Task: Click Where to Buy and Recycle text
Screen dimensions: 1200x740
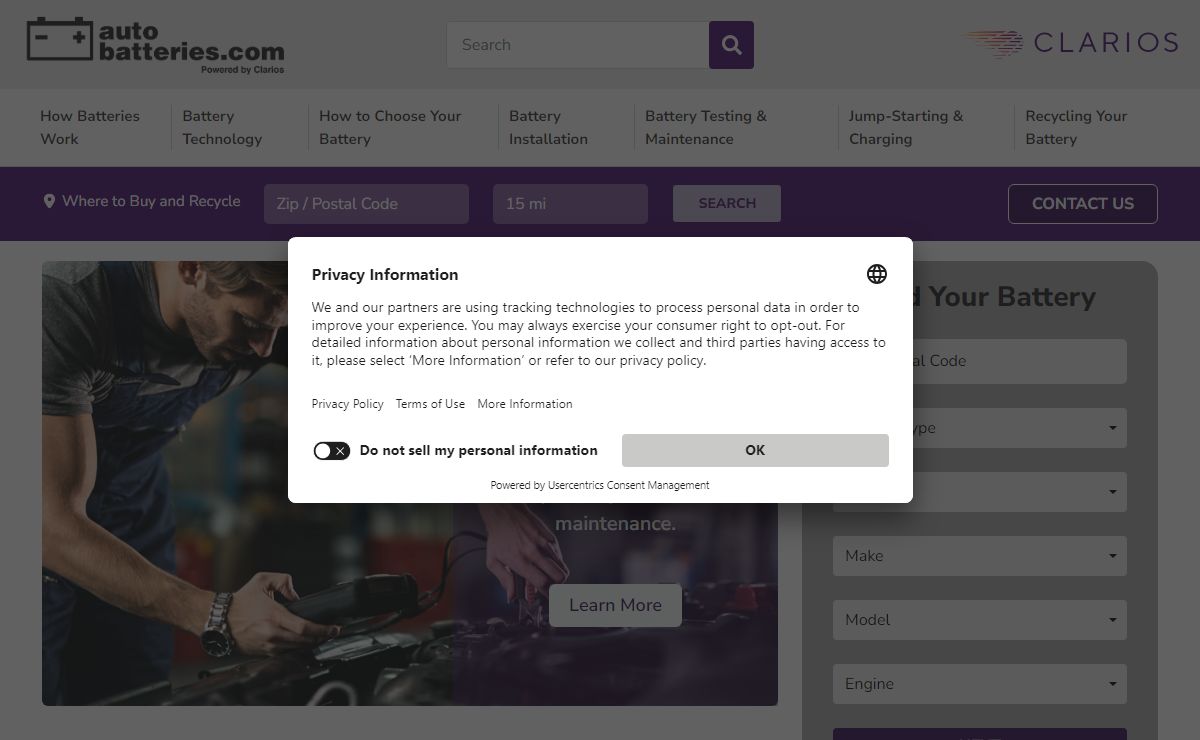Action: click(151, 201)
